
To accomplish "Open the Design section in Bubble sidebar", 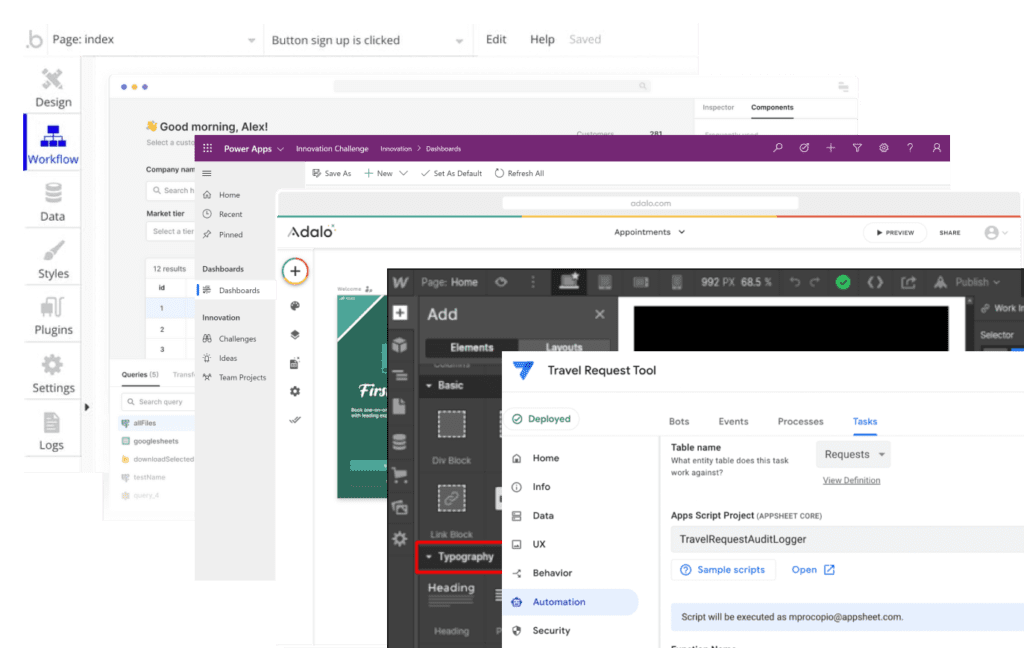I will pyautogui.click(x=53, y=88).
